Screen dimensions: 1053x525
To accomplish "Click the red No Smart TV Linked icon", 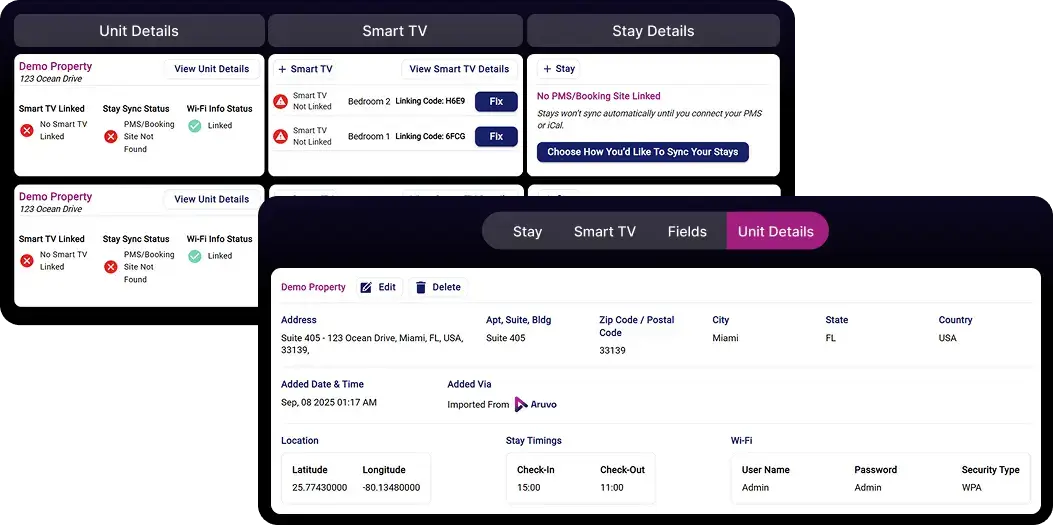I will click(x=27, y=130).
